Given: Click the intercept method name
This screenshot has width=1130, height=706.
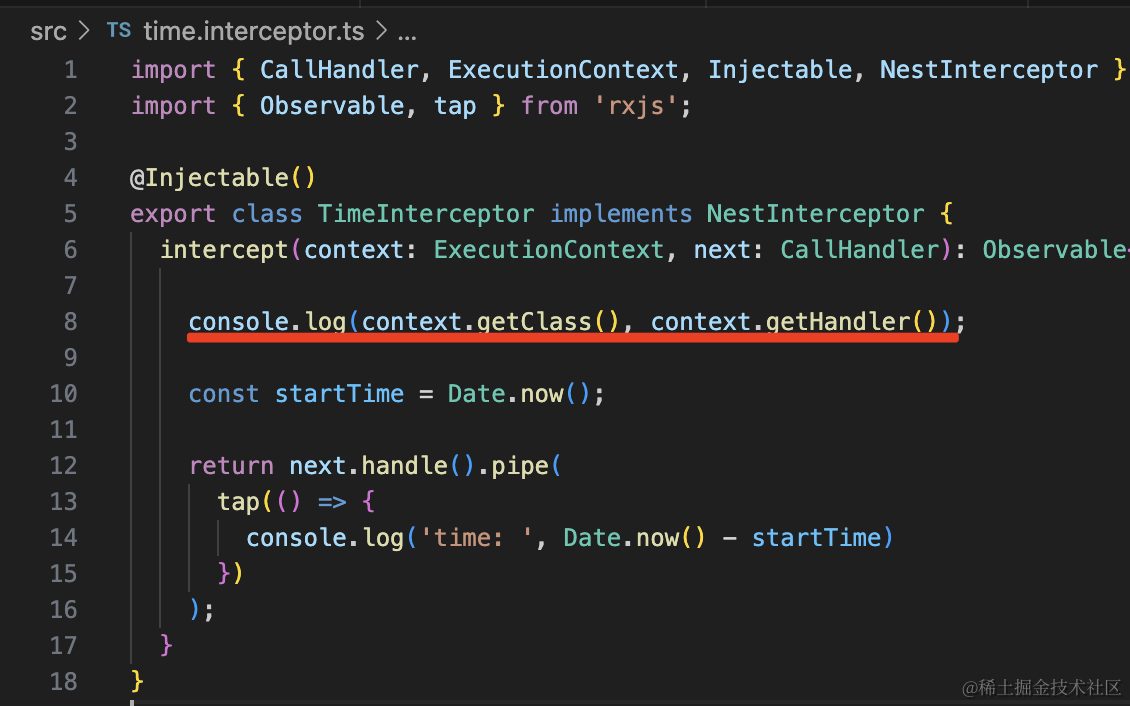Looking at the screenshot, I should [x=224, y=250].
